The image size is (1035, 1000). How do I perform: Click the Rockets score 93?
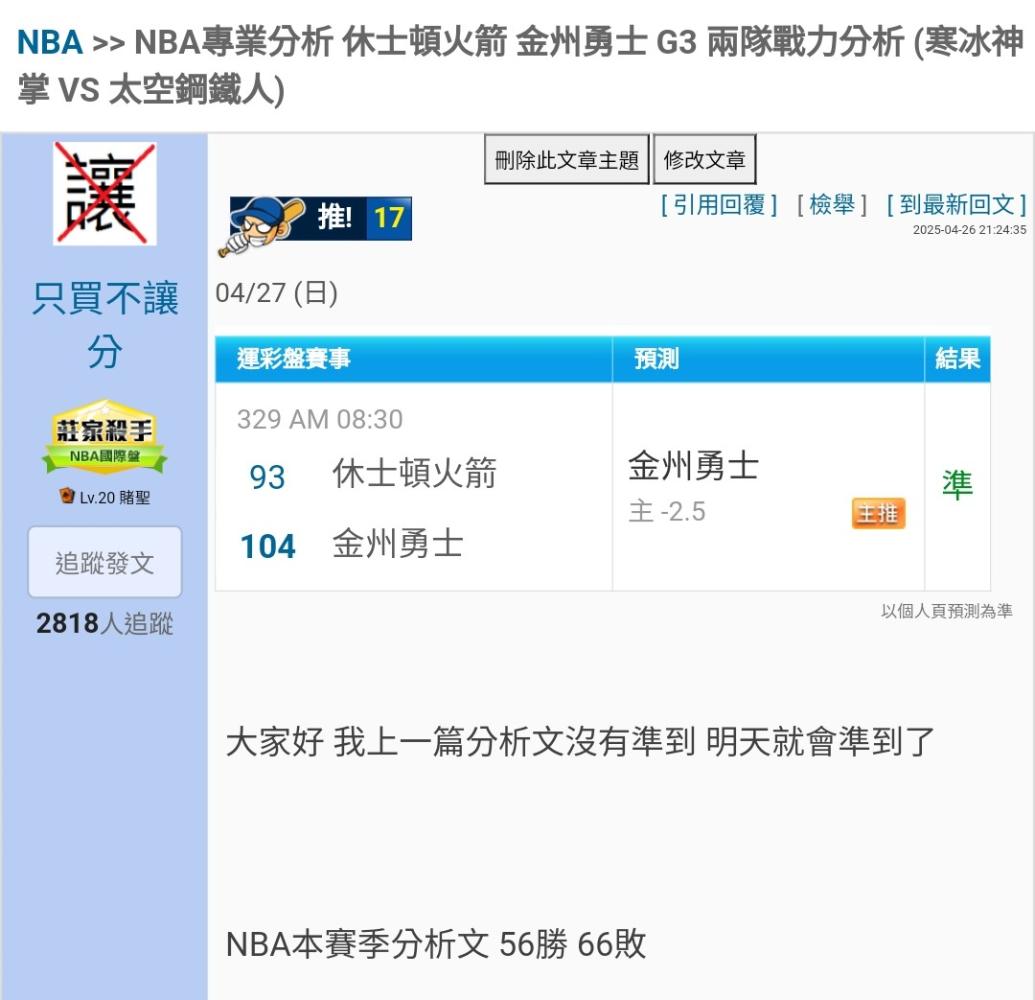tap(267, 477)
